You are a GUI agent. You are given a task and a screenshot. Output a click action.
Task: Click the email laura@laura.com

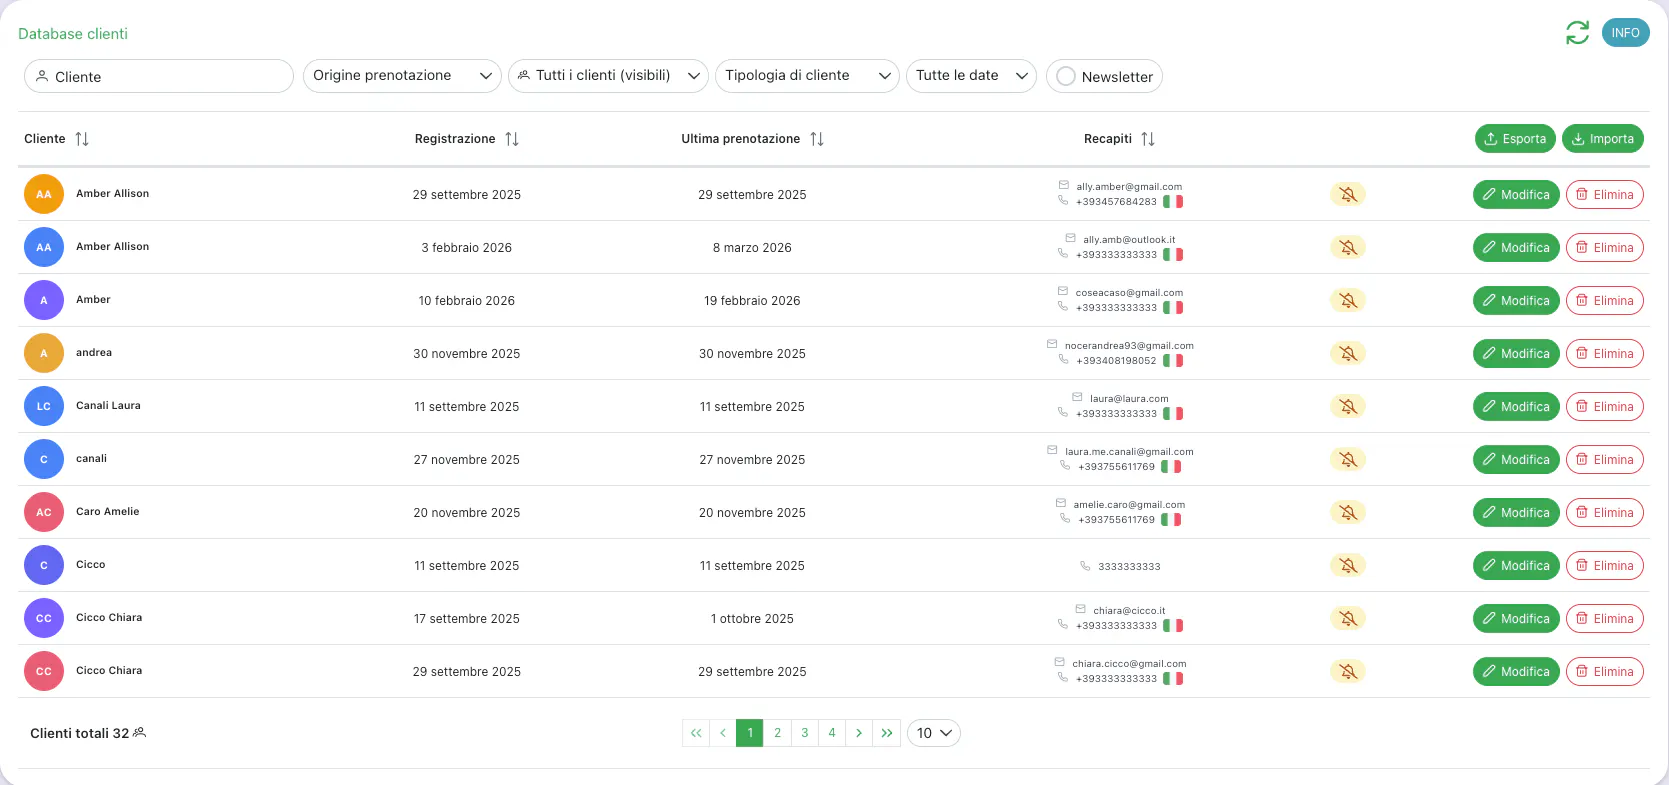tap(1129, 399)
